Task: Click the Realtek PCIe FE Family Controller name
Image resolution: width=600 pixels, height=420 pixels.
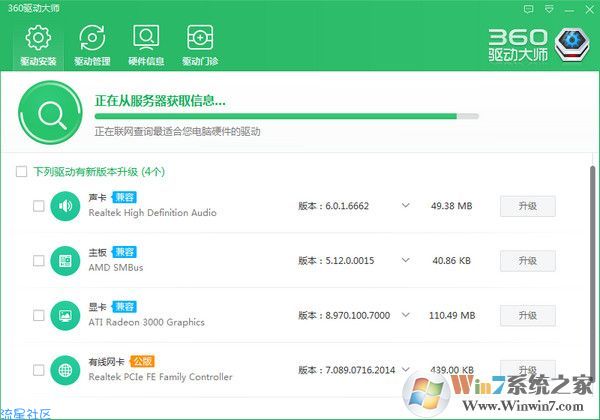Action: pyautogui.click(x=160, y=377)
